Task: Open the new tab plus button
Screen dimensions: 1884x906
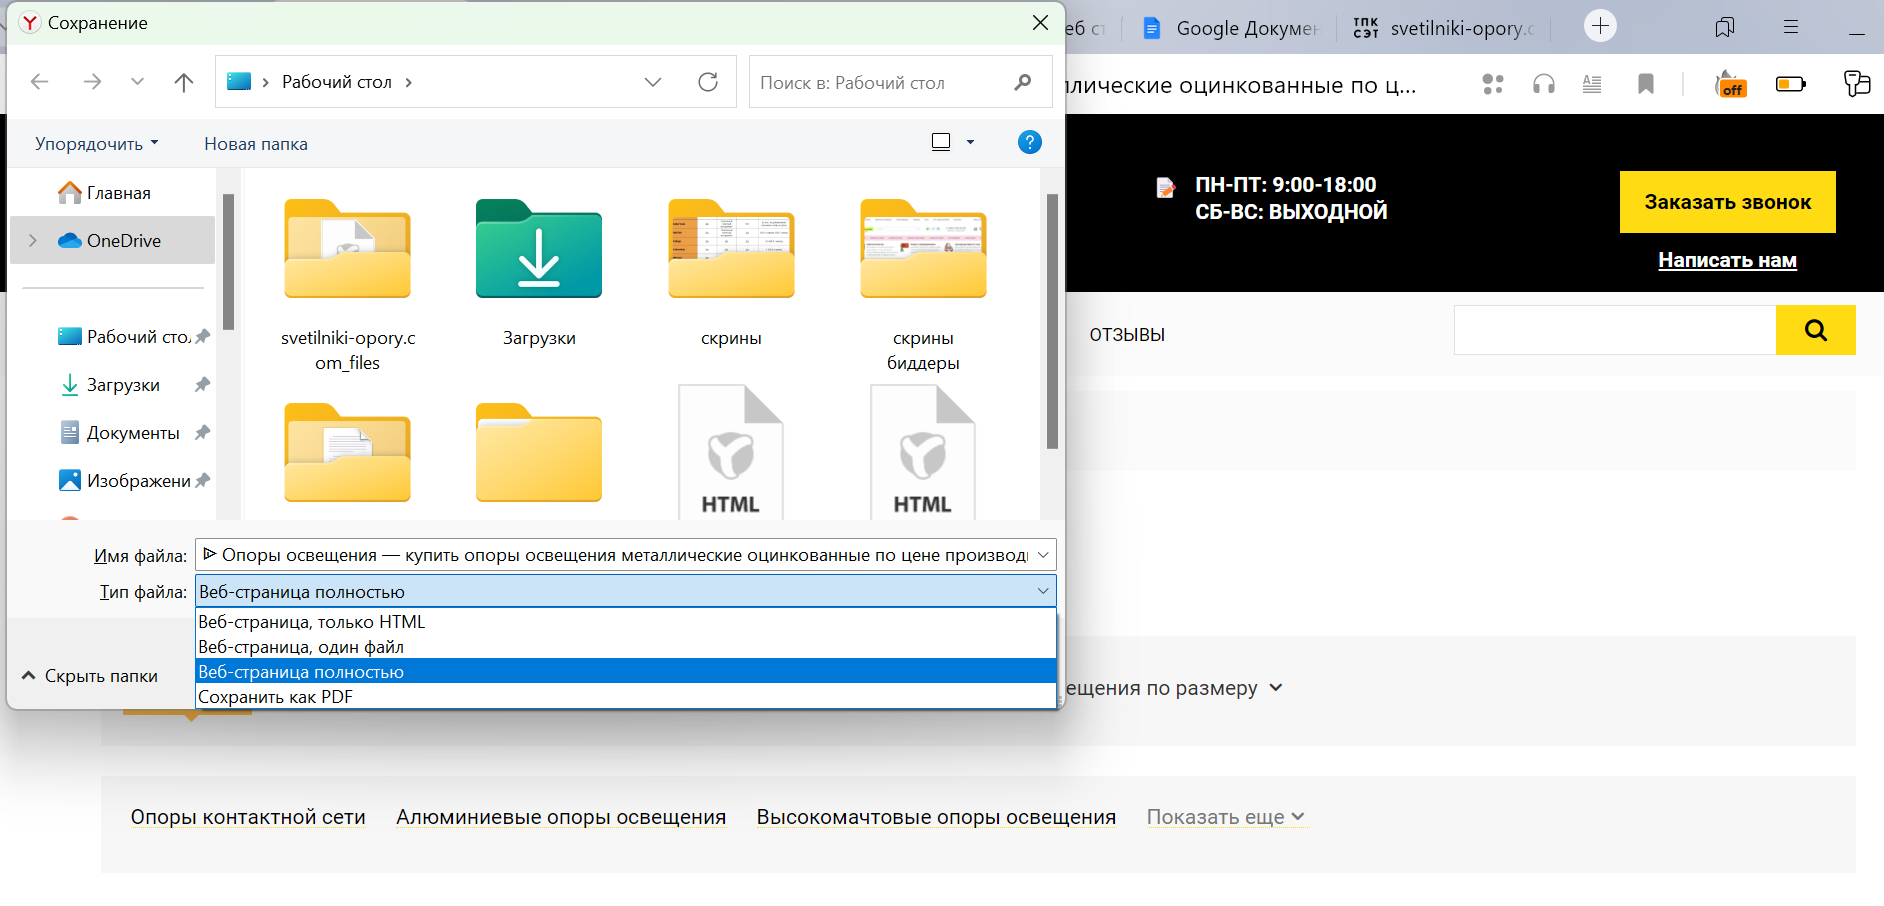Action: tap(1600, 26)
